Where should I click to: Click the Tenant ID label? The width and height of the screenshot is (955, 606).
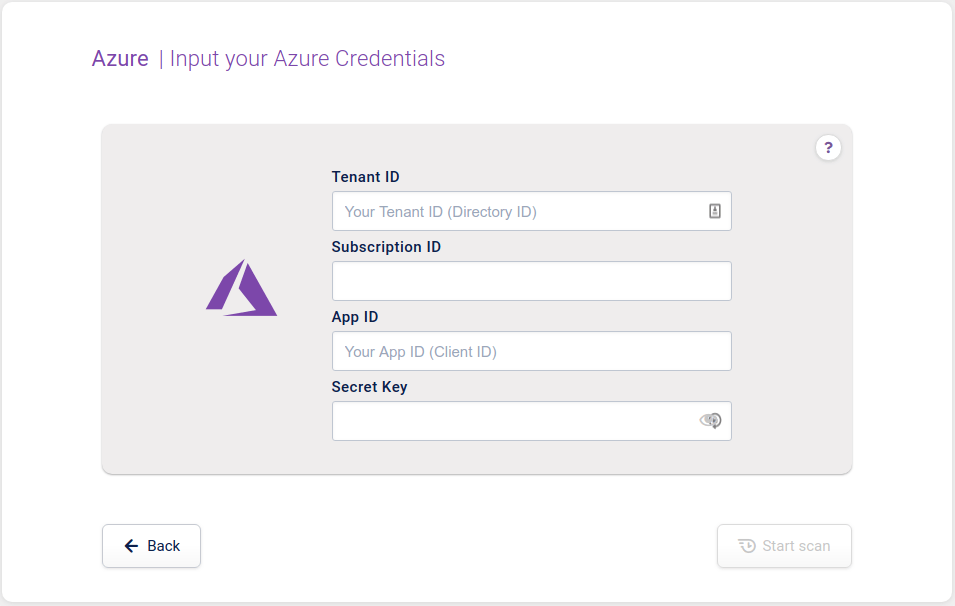coord(365,176)
